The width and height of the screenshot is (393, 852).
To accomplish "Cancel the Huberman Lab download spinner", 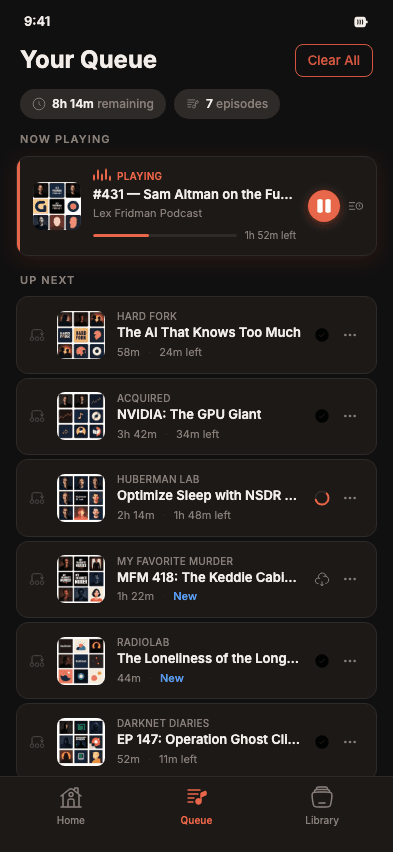I will point(322,498).
